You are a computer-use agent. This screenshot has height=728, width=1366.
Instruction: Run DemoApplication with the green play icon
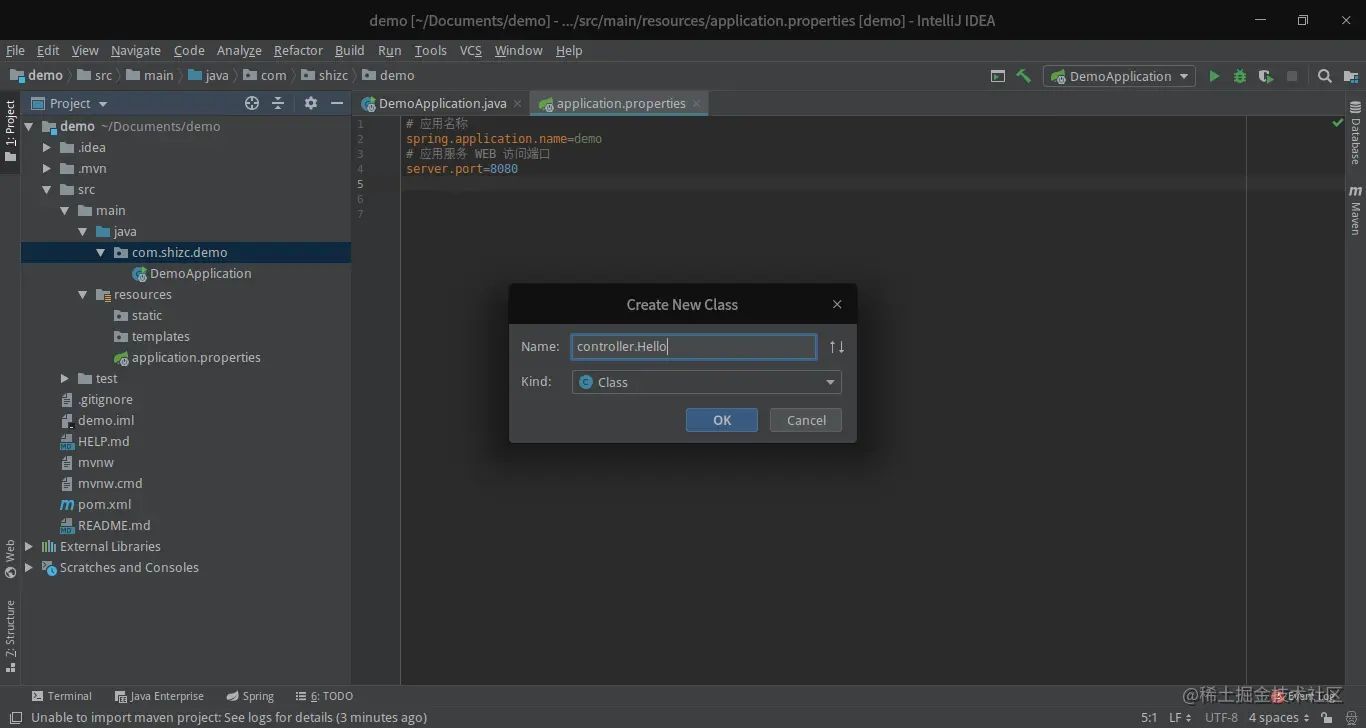coord(1214,76)
